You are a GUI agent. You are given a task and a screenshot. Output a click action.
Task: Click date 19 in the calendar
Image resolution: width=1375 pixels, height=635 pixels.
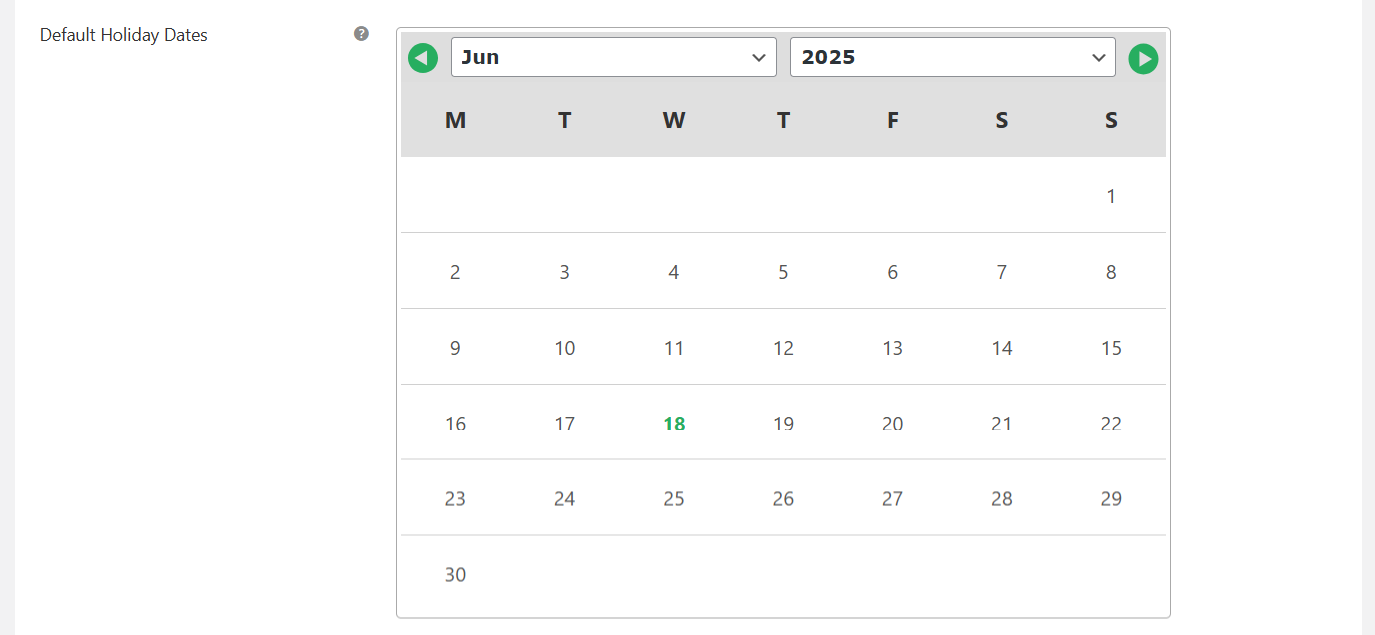click(x=783, y=424)
